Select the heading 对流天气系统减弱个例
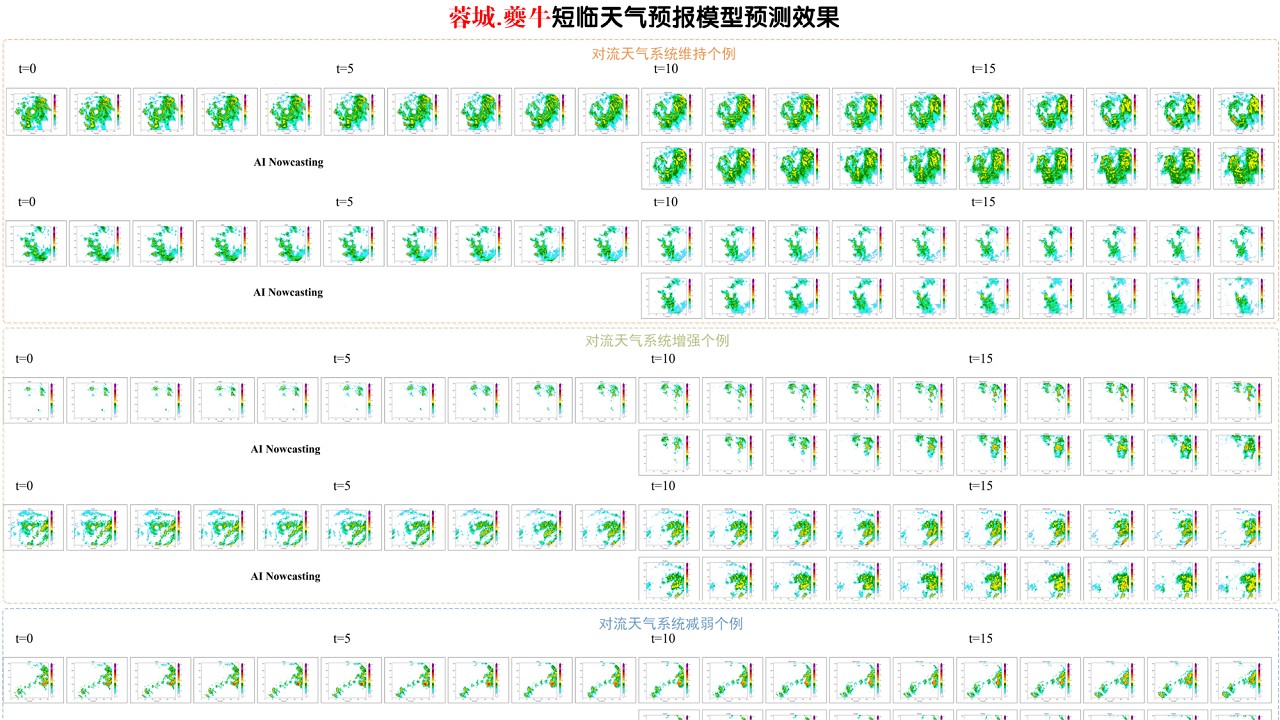Image resolution: width=1280 pixels, height=720 pixels. (671, 624)
